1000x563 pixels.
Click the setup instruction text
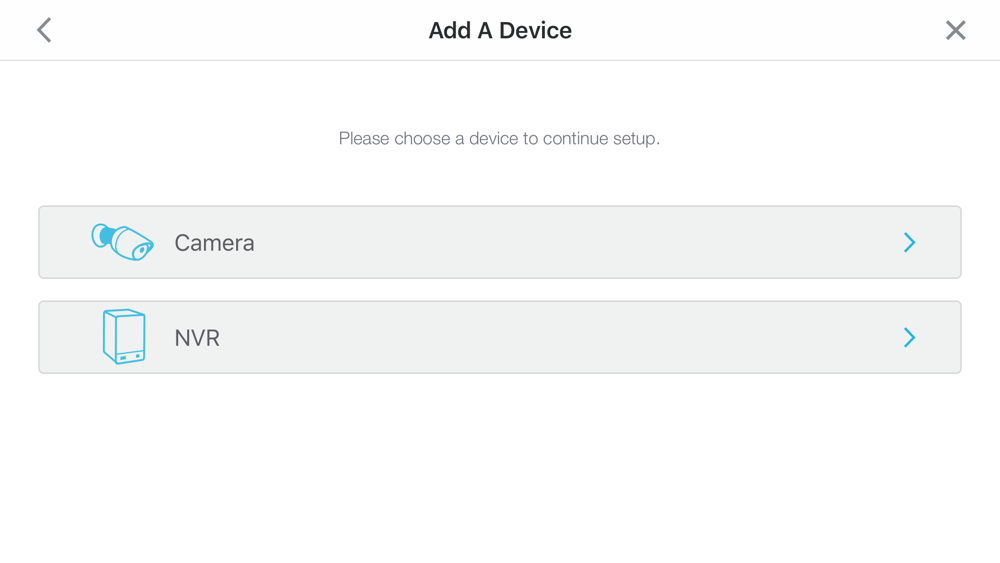(x=499, y=138)
